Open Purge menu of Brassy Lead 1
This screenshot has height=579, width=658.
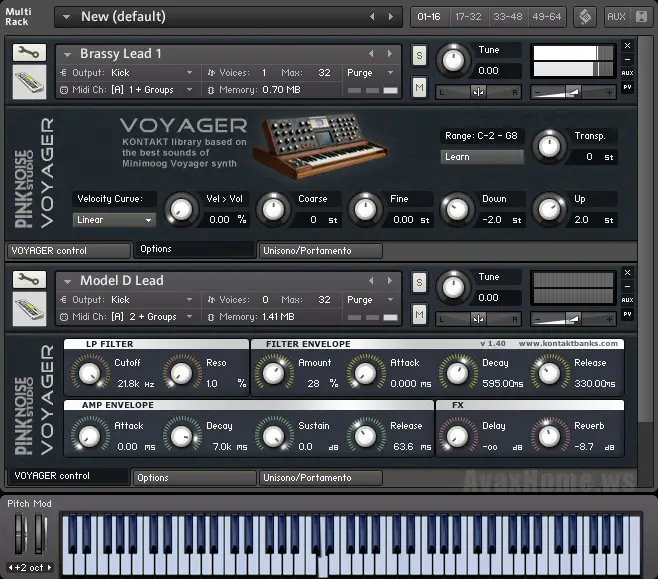coord(390,73)
